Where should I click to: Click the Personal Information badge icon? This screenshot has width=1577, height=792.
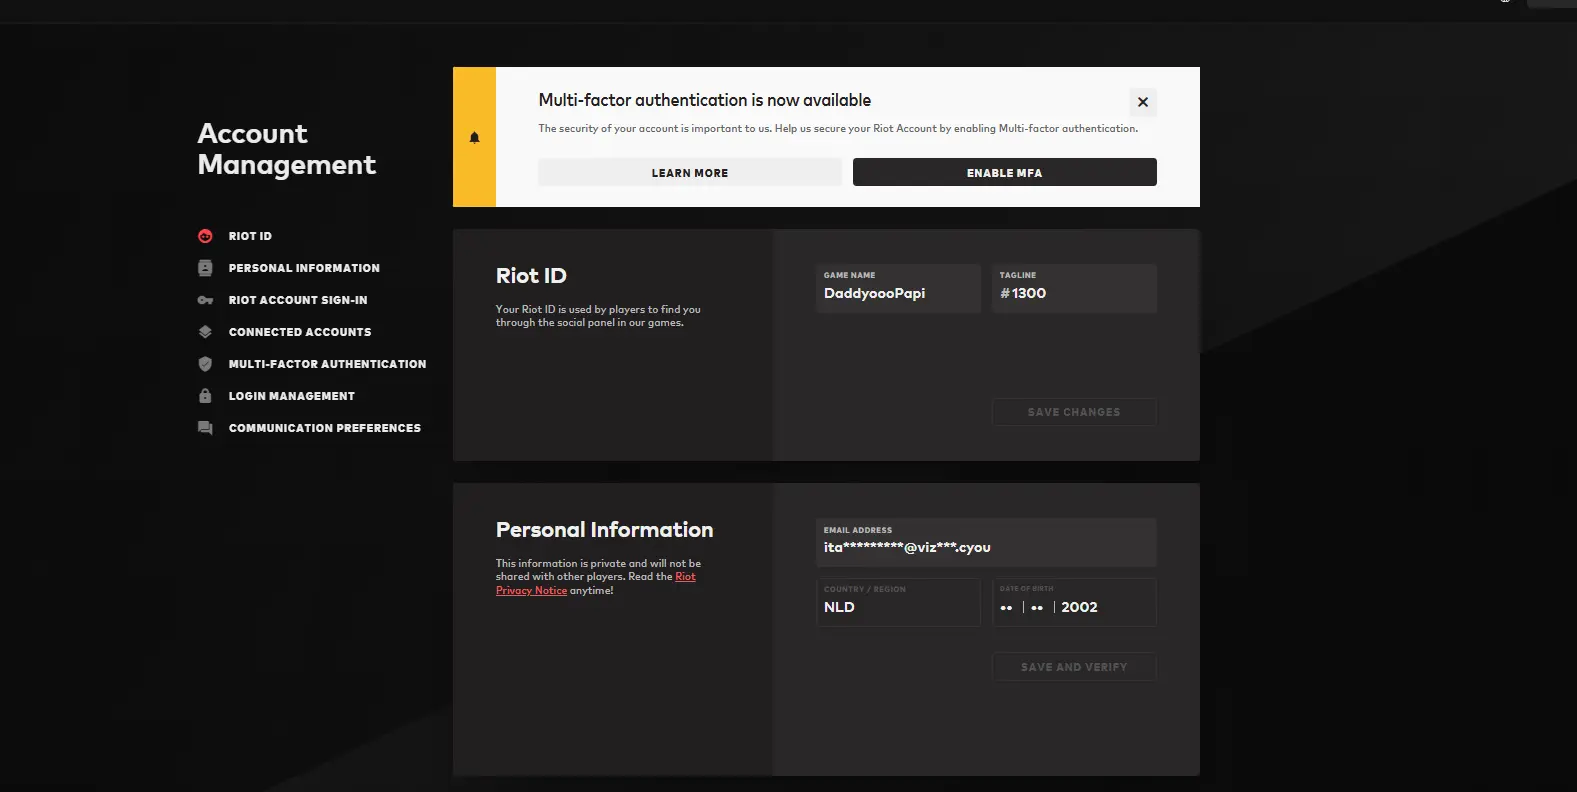pos(205,268)
